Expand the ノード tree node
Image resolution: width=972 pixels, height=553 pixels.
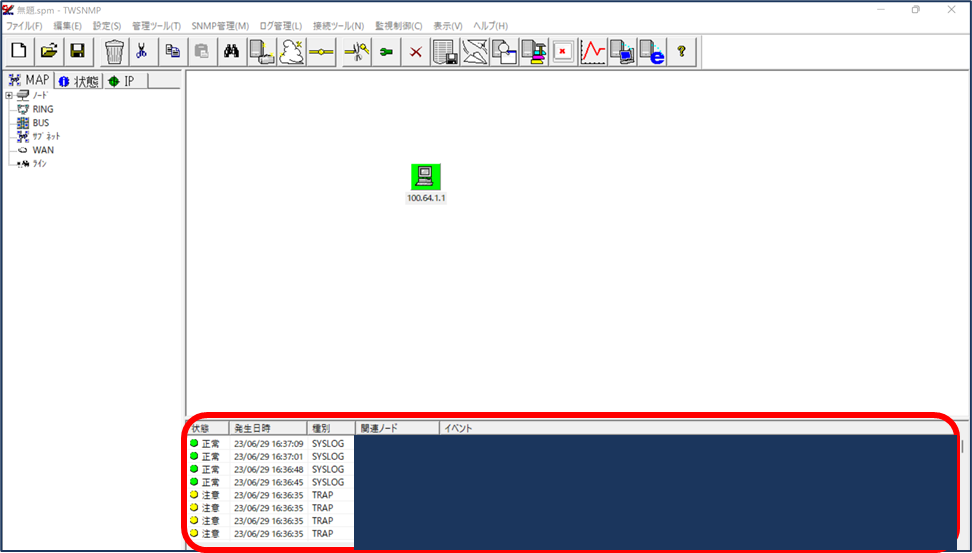(x=9, y=95)
